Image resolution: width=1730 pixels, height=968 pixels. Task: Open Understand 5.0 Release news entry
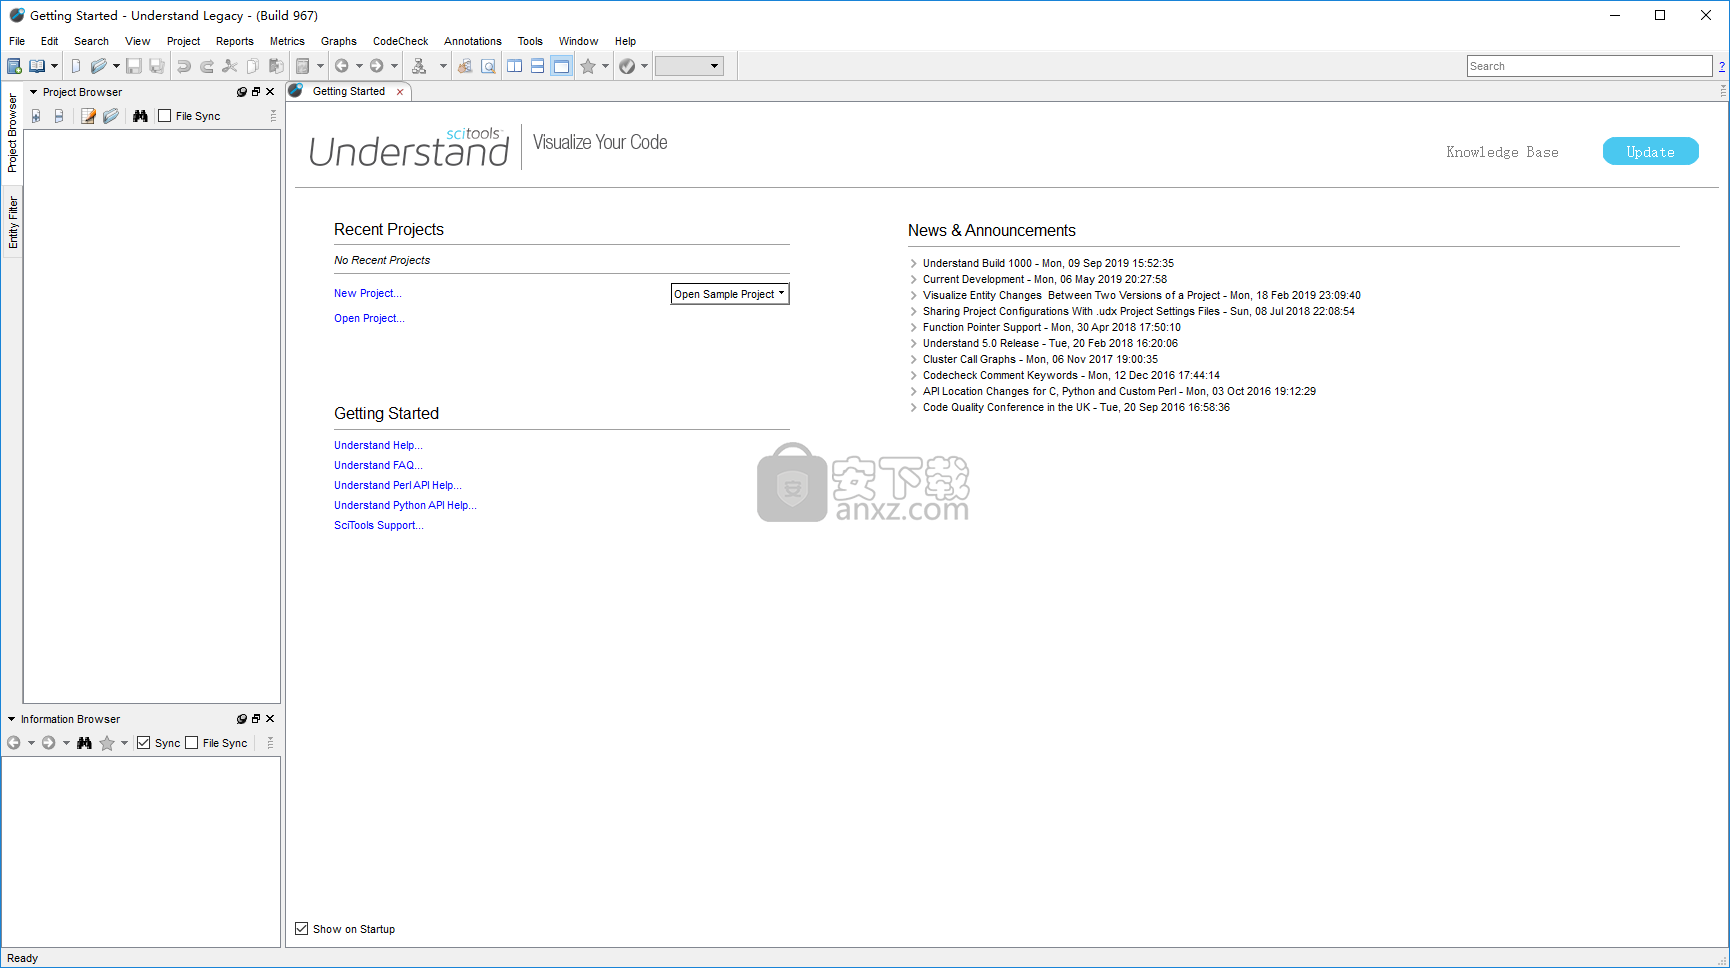(1050, 343)
